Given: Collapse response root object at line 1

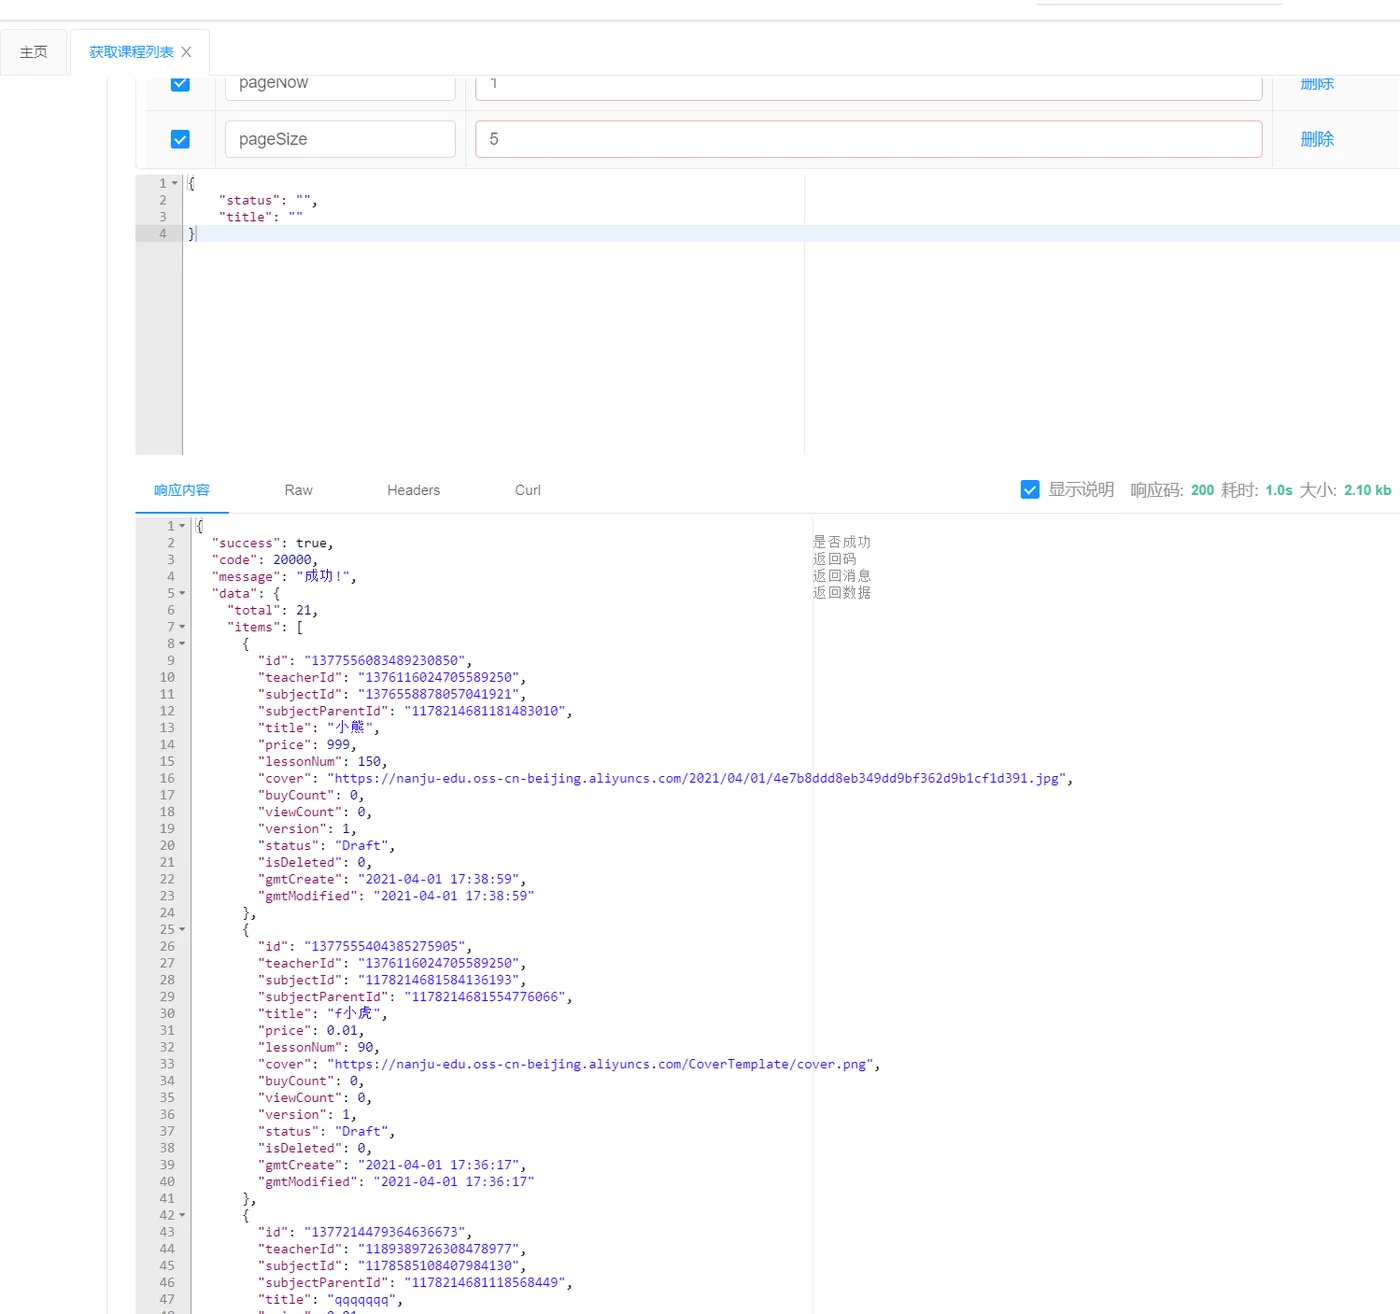Looking at the screenshot, I should 182,526.
